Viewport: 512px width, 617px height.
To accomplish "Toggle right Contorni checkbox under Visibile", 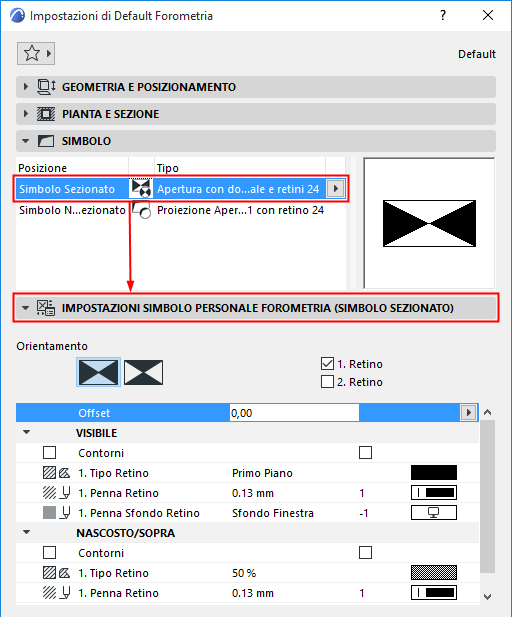I will [365, 453].
